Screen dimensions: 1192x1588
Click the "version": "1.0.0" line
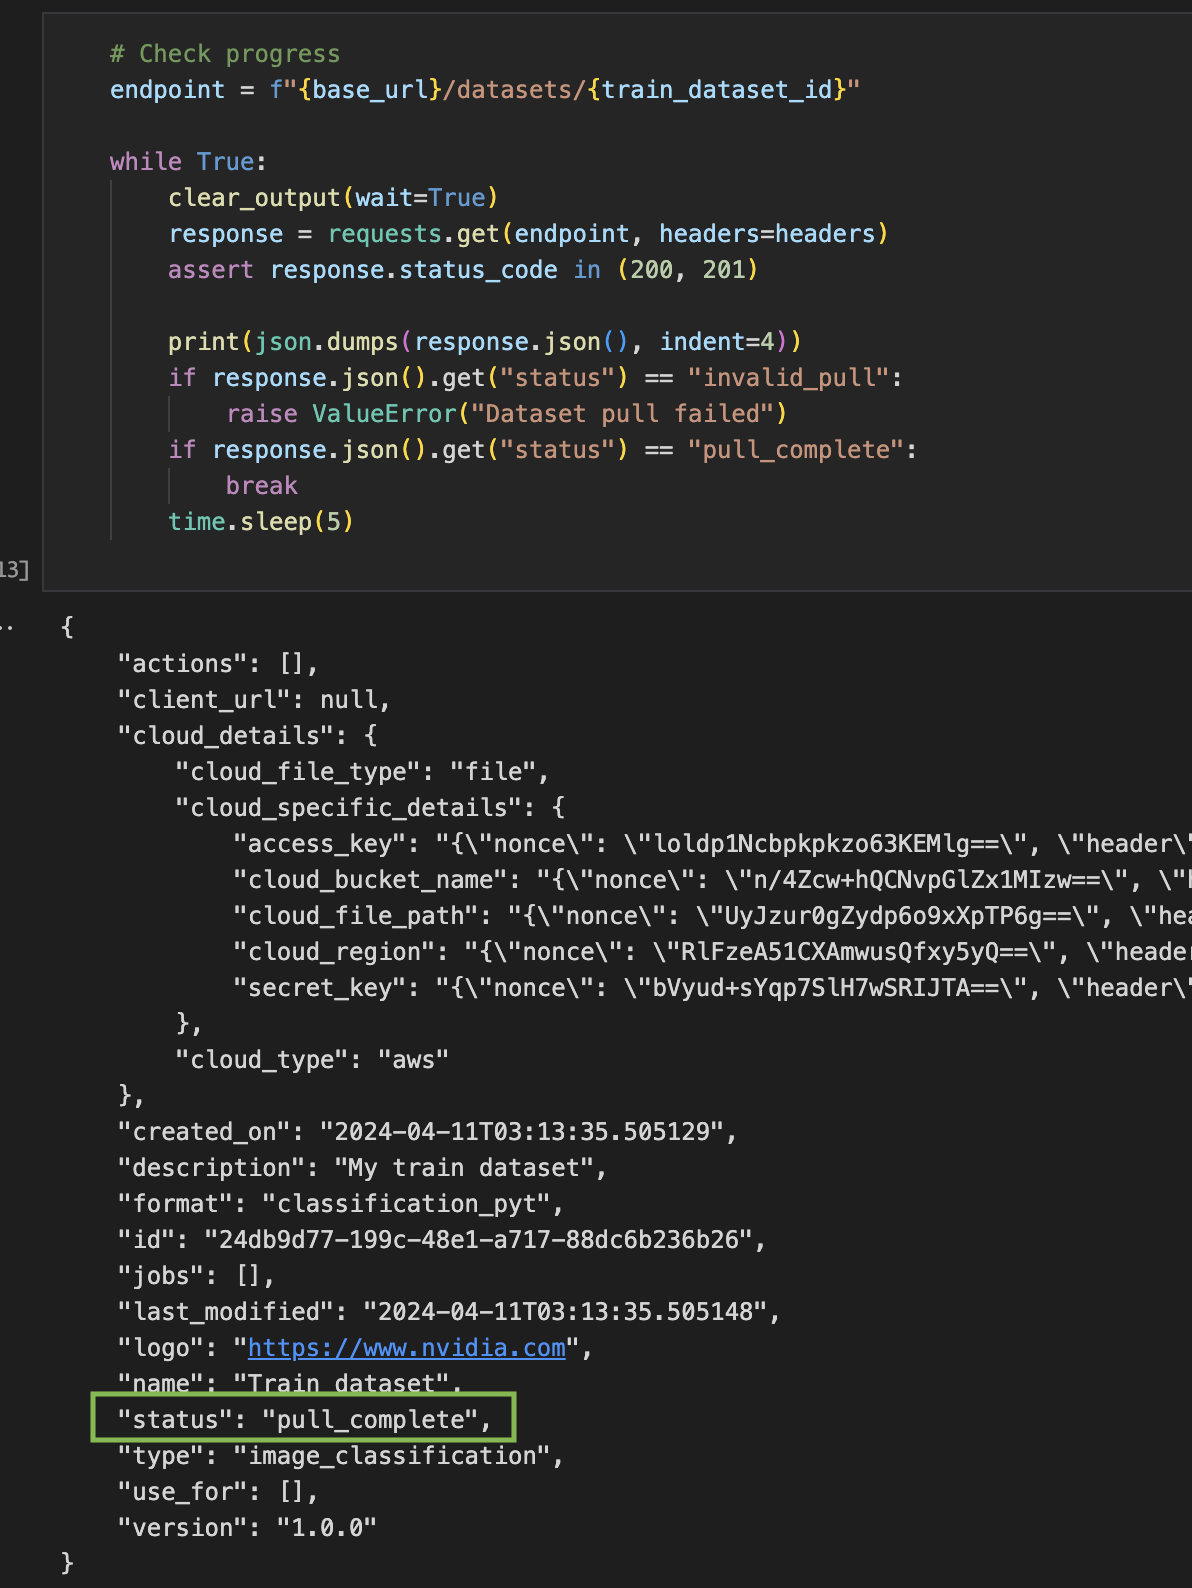pos(247,1527)
